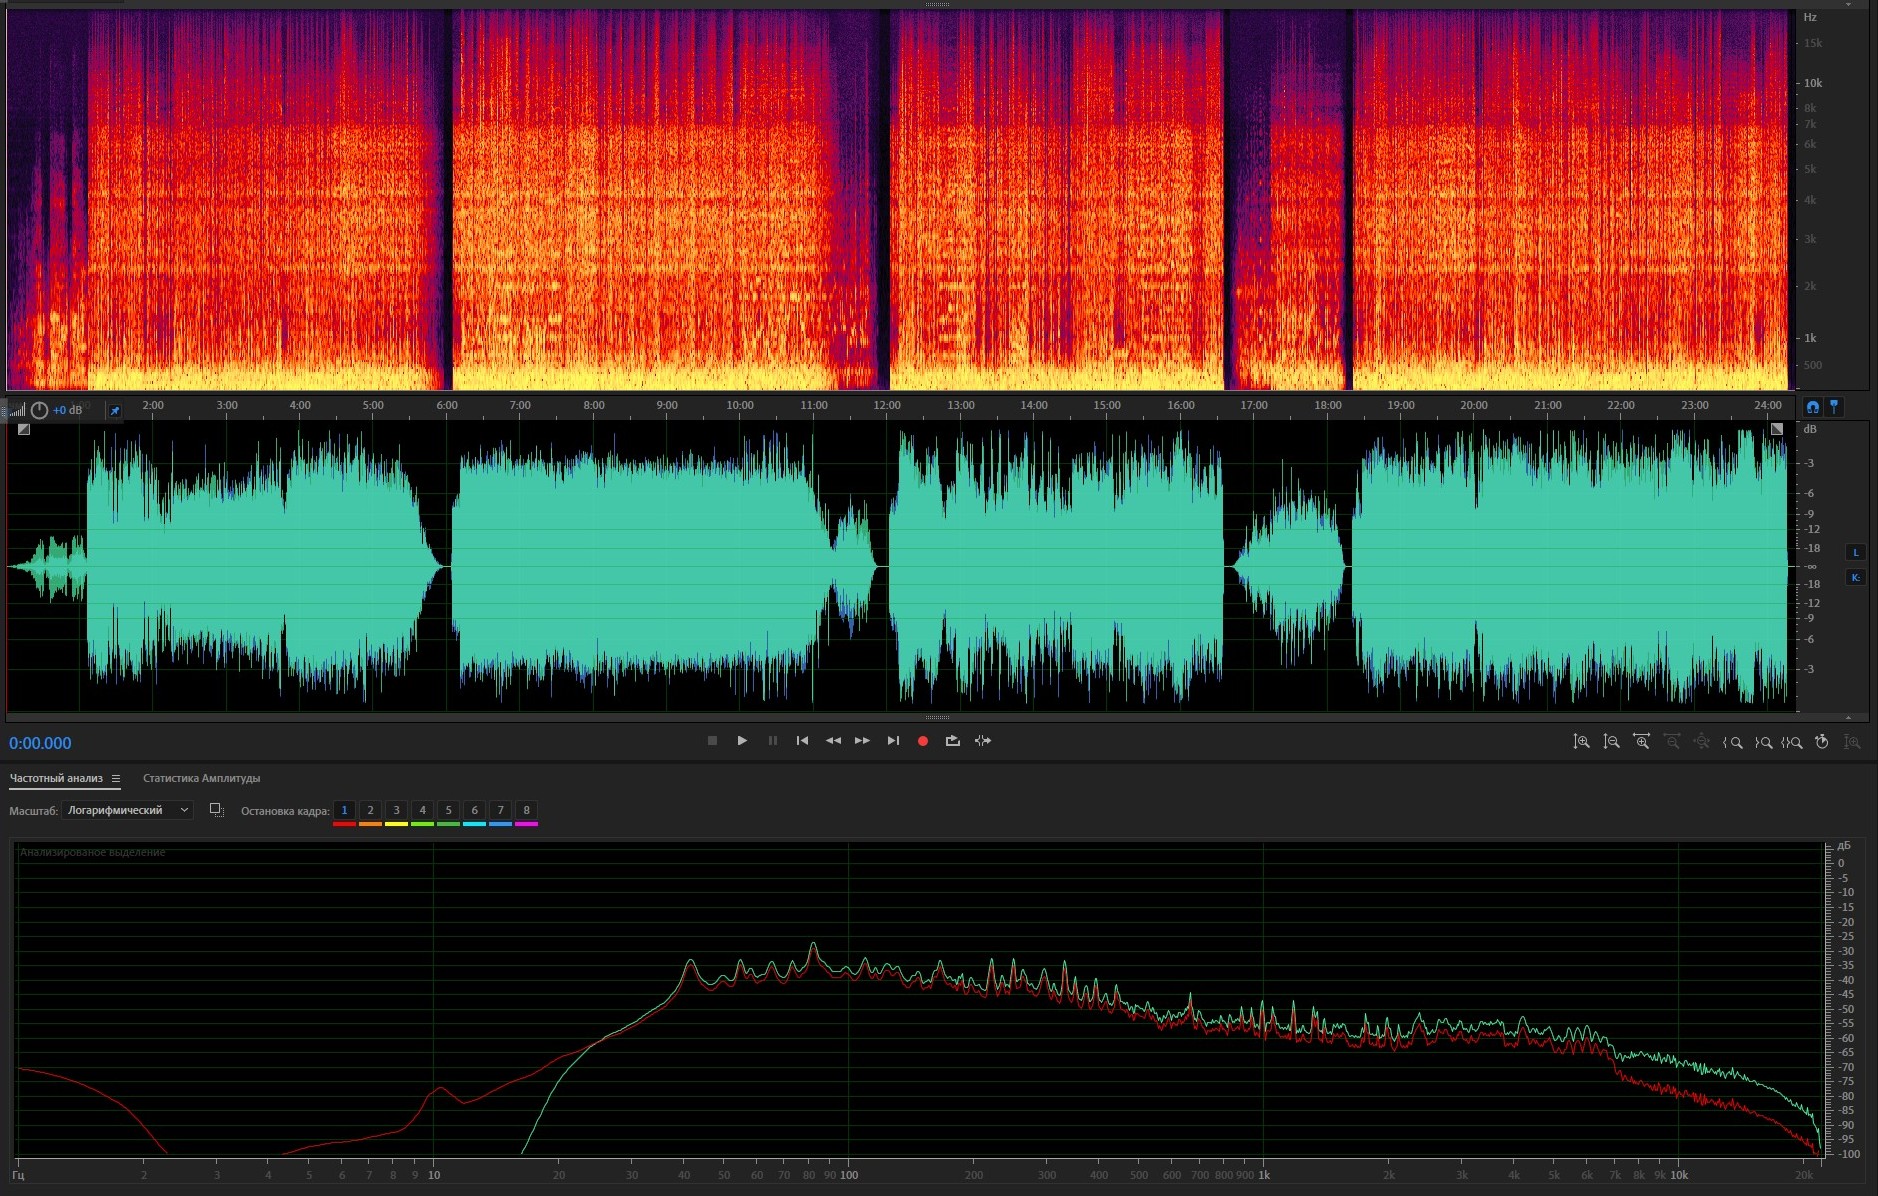Click Zoom In Amplitude icon
Screen dimensions: 1878x1196
pos(1581,742)
